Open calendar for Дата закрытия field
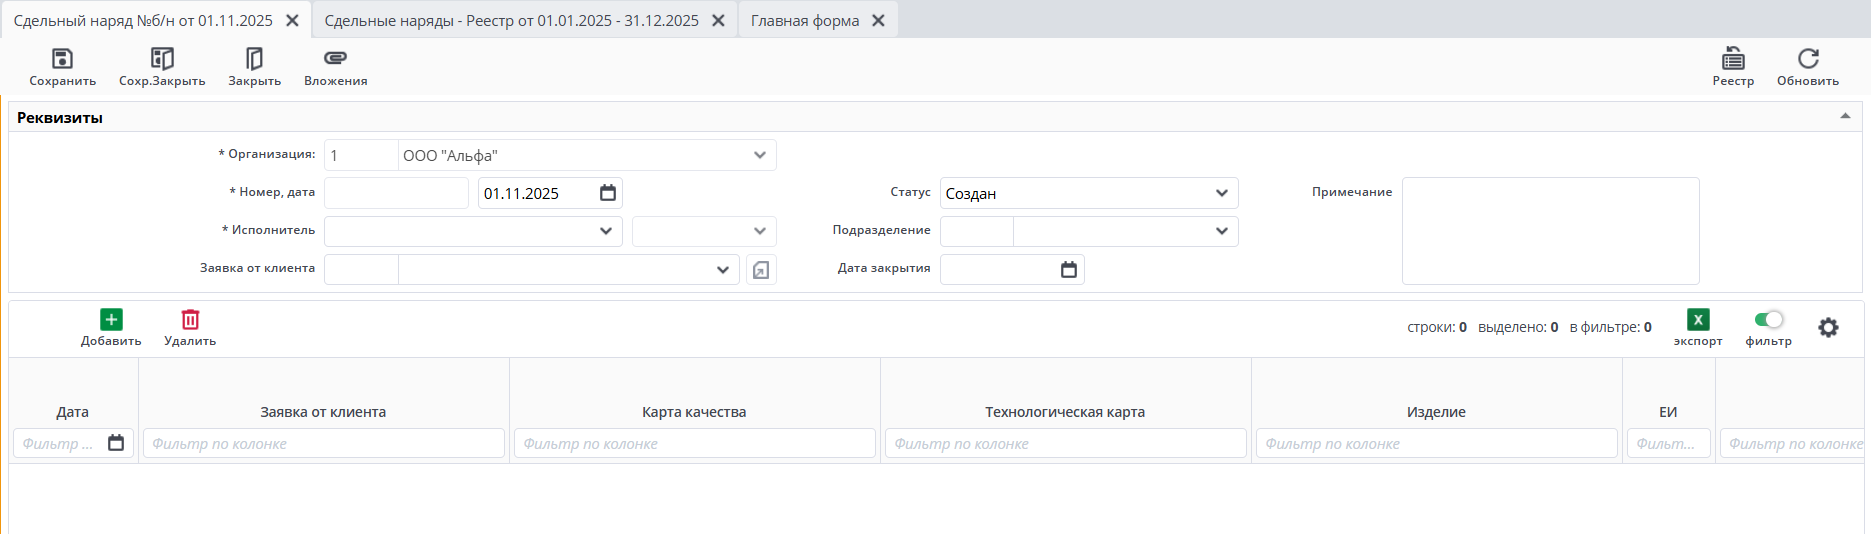1871x534 pixels. pos(1068,270)
